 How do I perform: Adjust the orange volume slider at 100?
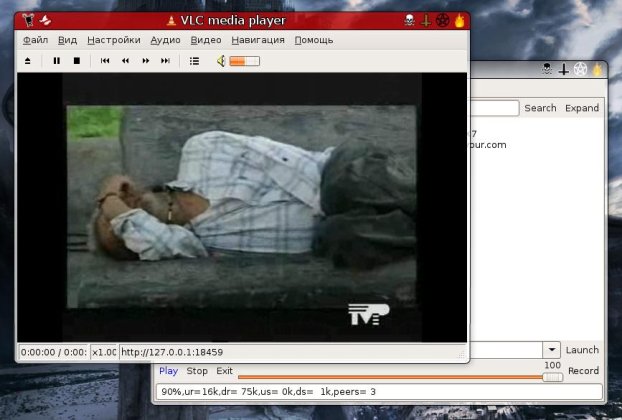tap(400, 377)
